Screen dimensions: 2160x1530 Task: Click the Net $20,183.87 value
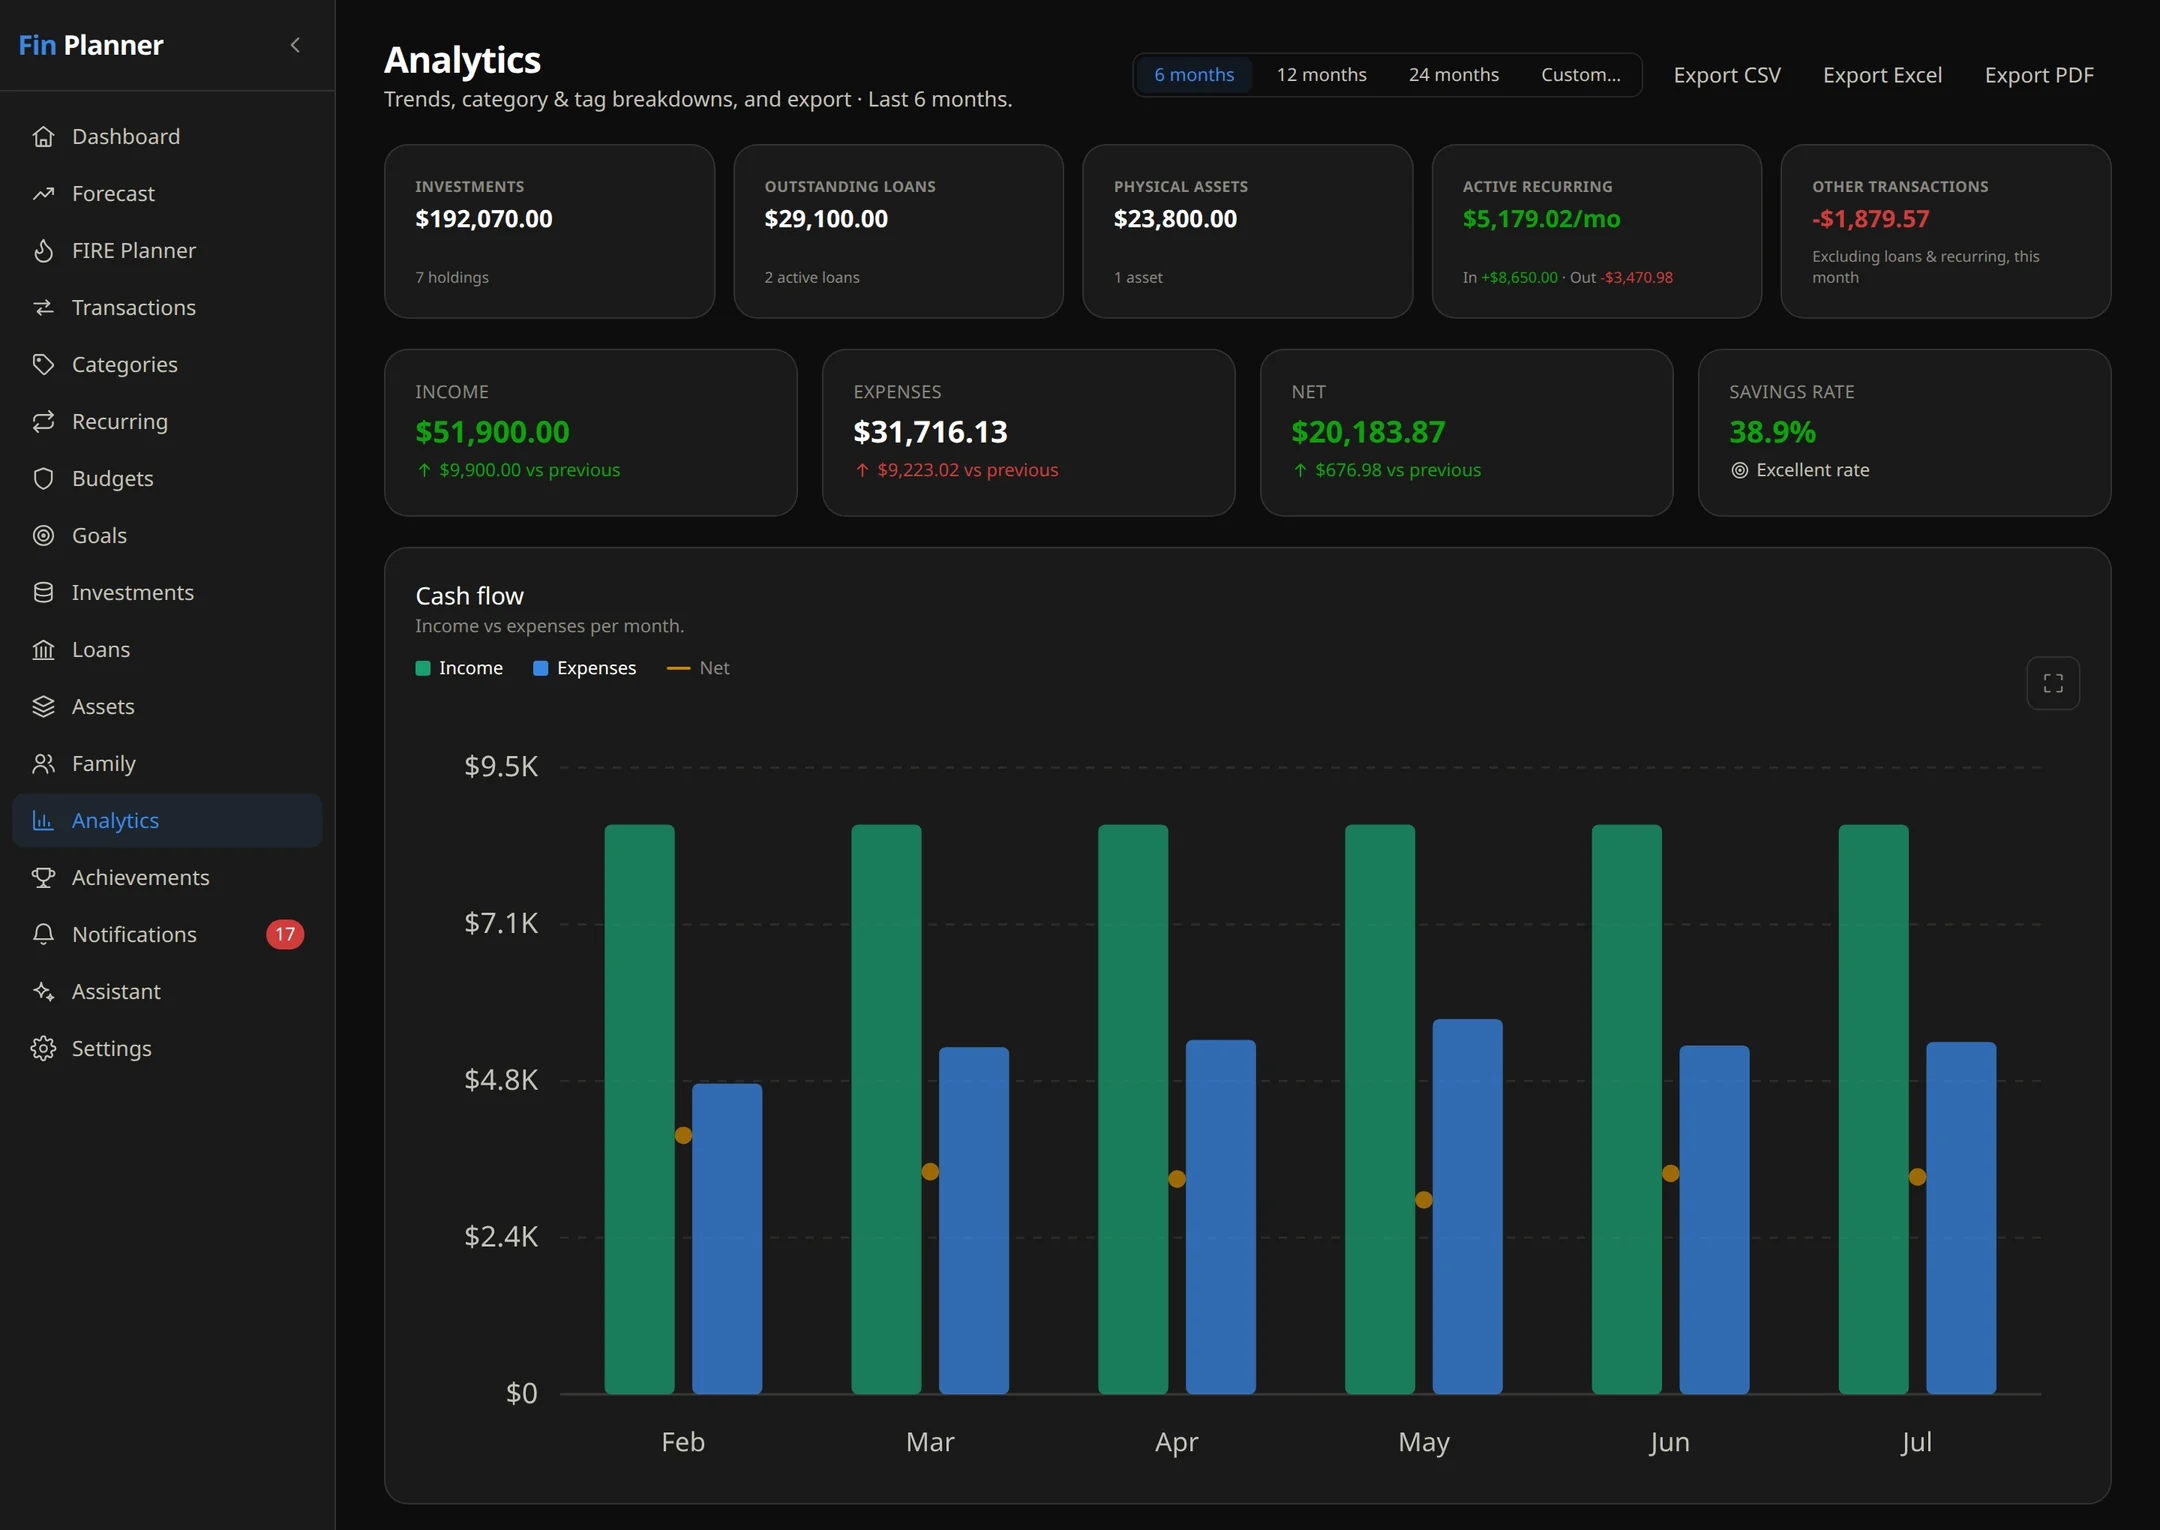(x=1368, y=432)
